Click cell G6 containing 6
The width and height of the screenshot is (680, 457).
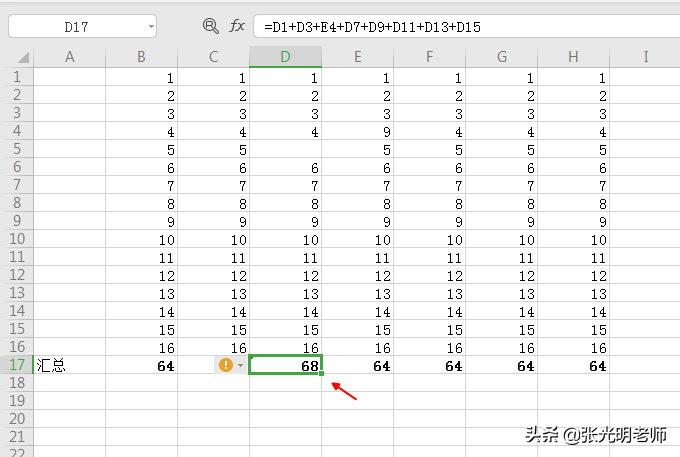(x=501, y=167)
